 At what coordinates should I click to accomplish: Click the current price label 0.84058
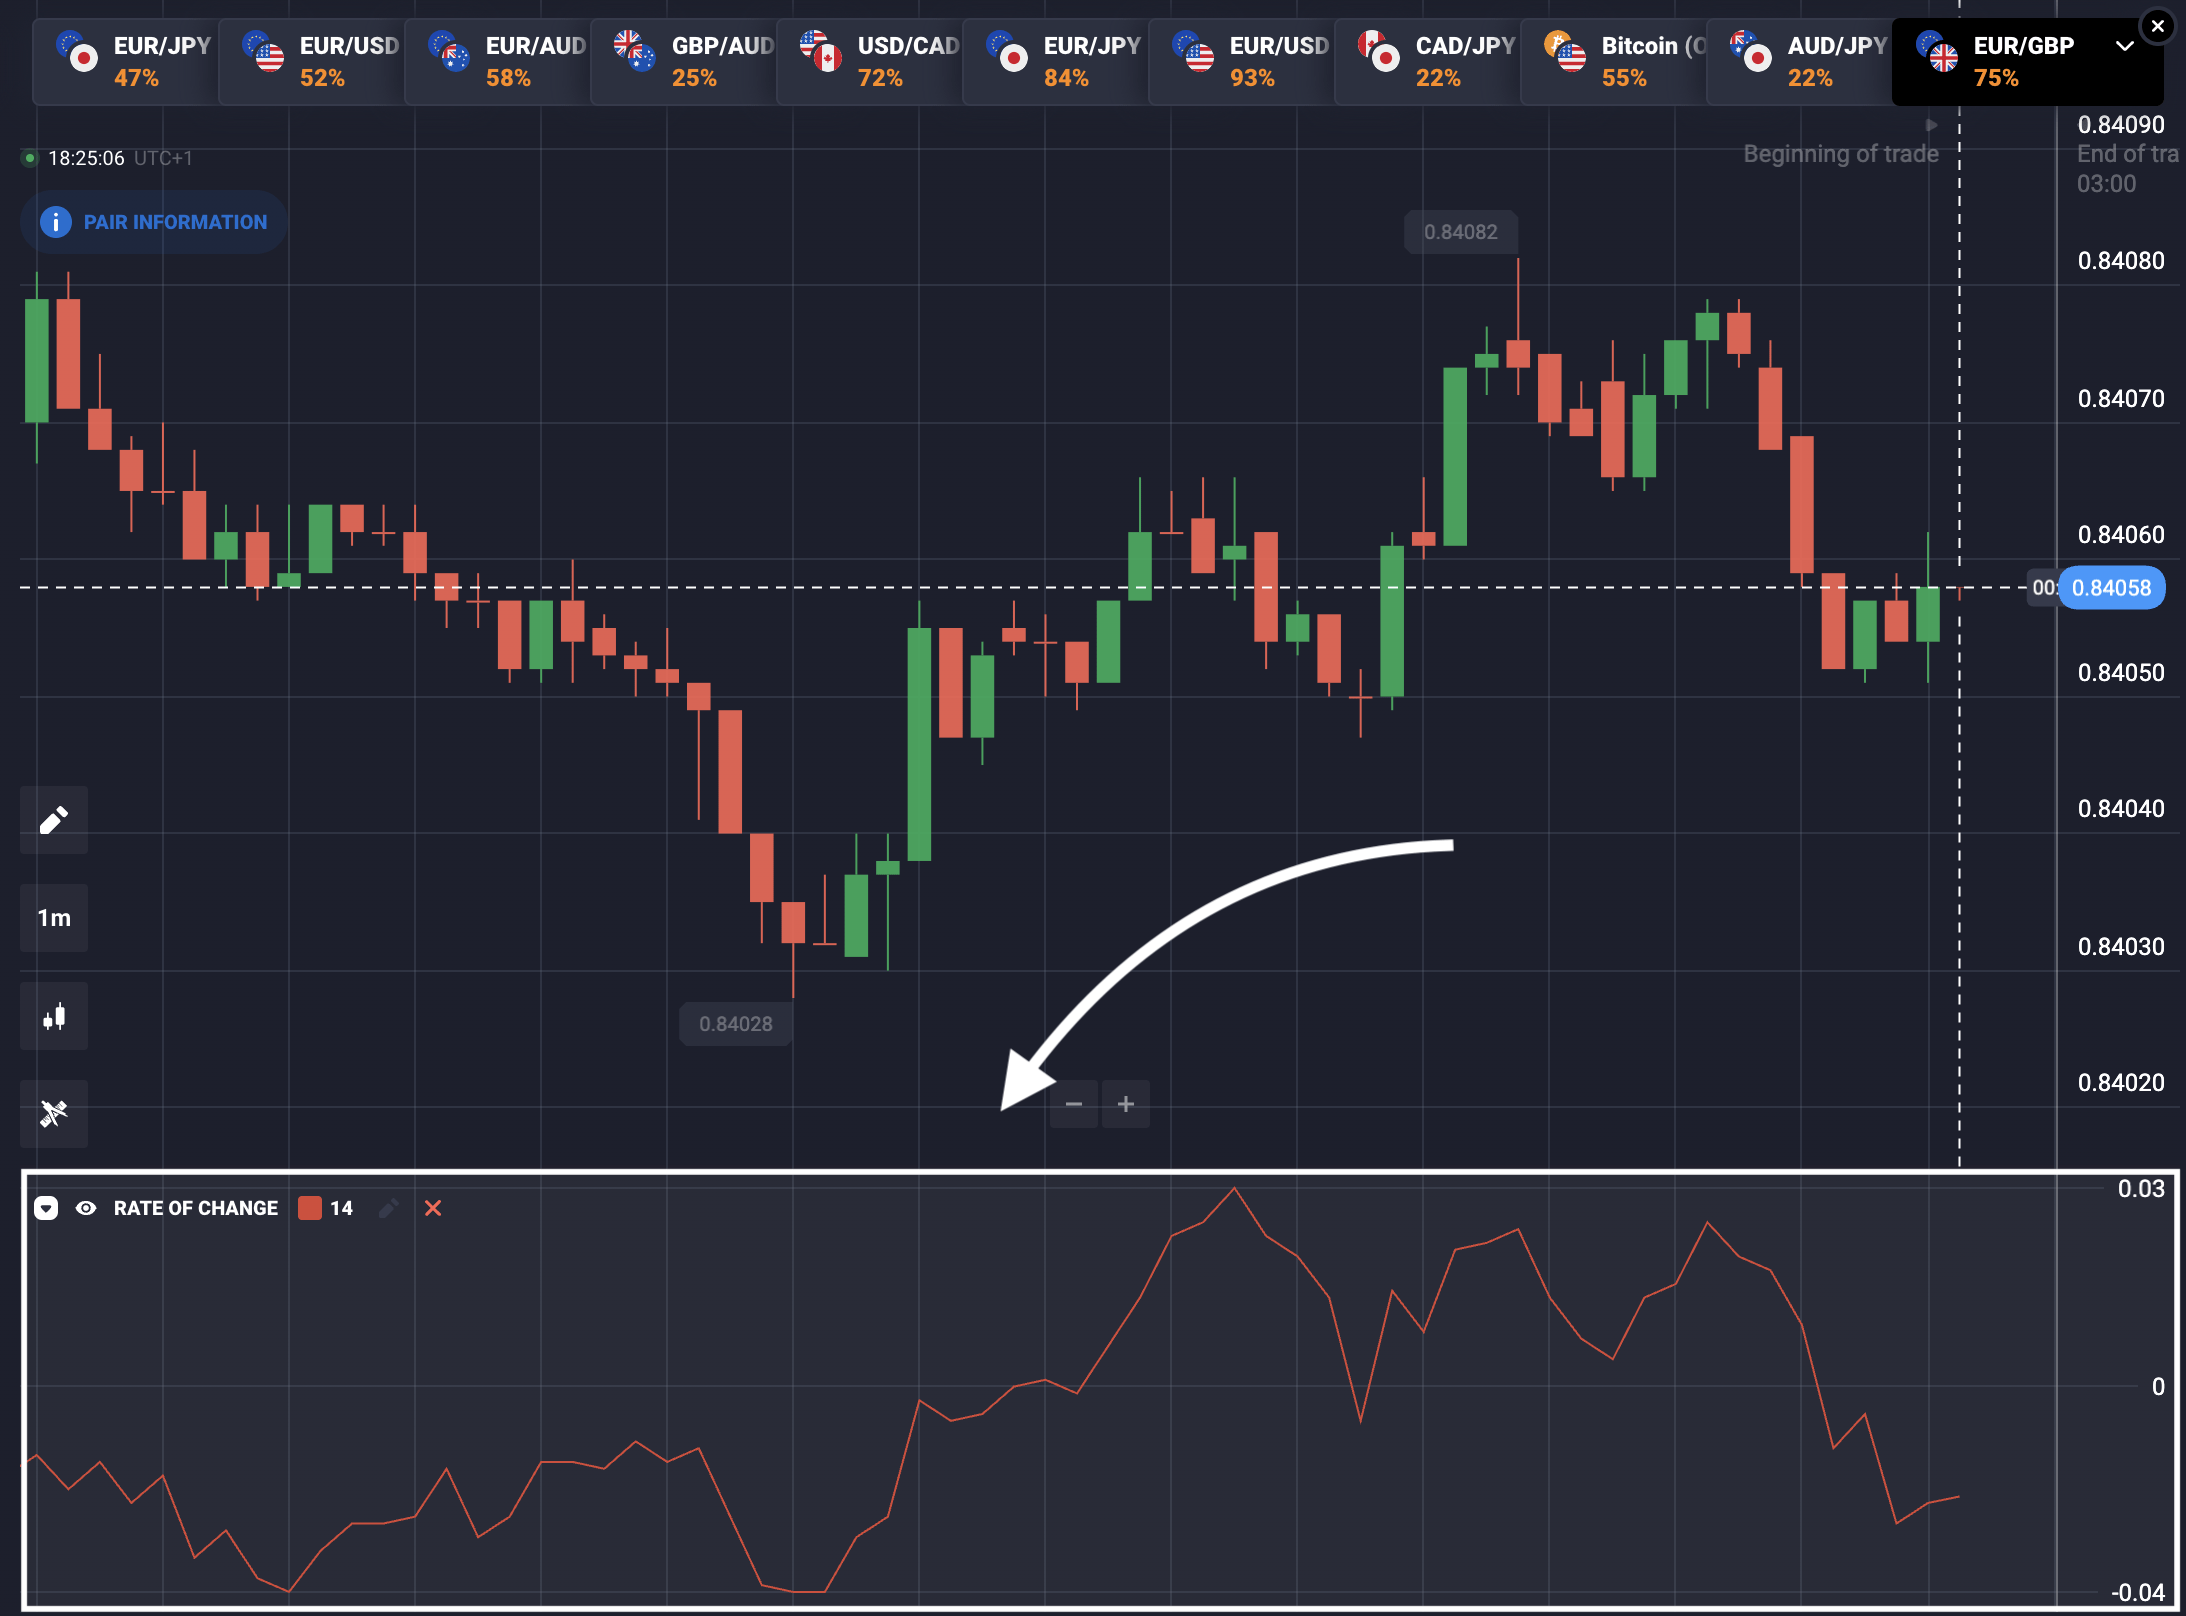pos(2111,588)
